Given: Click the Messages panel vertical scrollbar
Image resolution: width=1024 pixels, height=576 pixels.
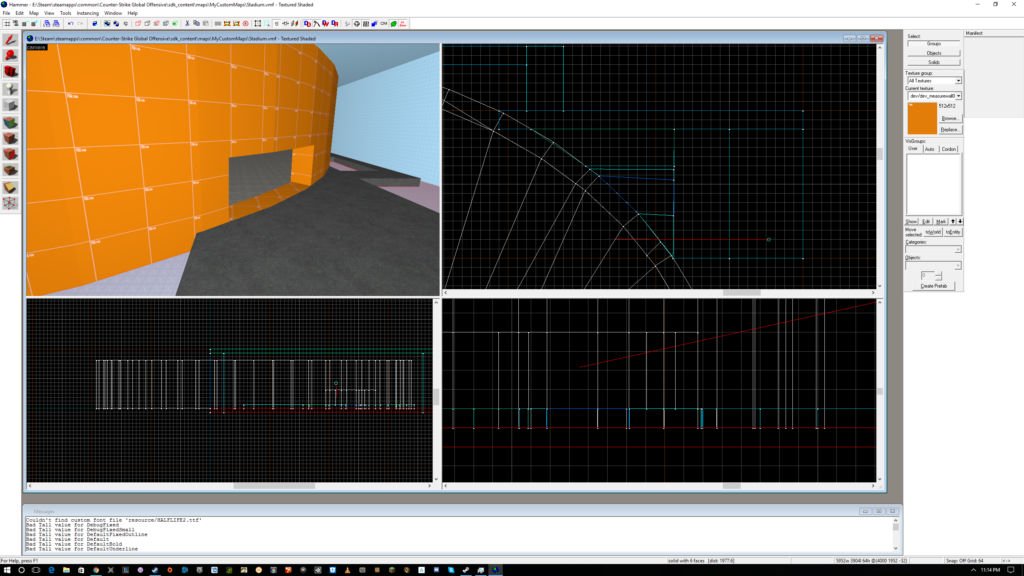Looking at the screenshot, I should click(x=896, y=534).
